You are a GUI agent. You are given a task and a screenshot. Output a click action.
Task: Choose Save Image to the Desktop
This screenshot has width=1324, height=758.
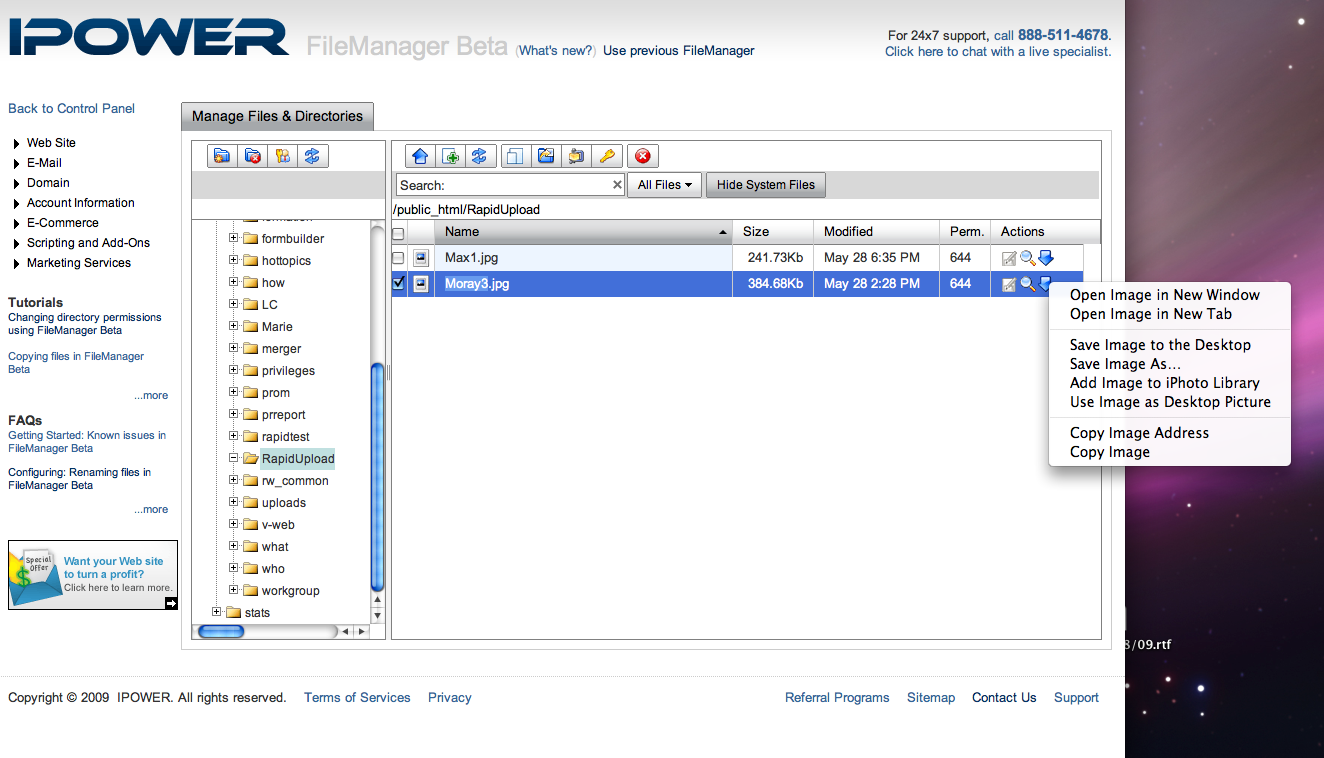(1160, 345)
